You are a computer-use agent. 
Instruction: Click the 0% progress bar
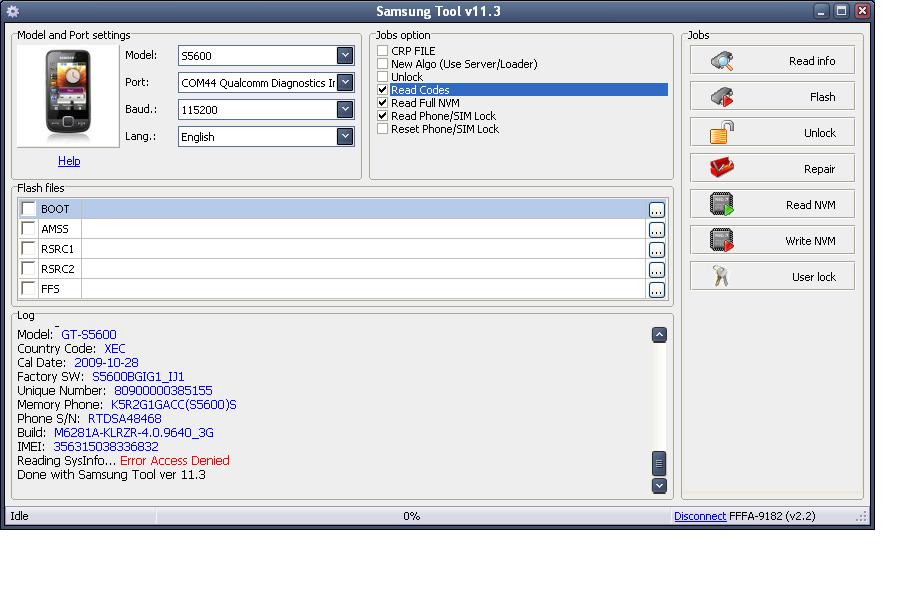point(411,516)
